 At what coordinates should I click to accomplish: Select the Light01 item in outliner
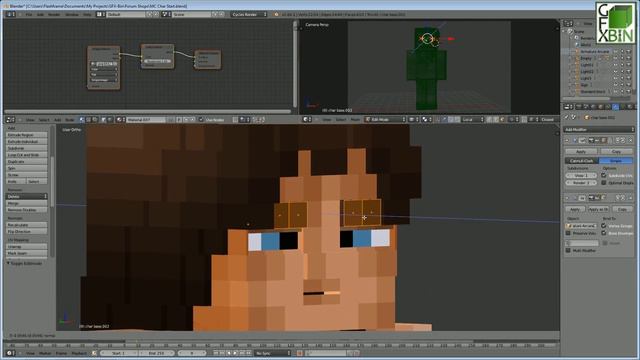click(587, 65)
